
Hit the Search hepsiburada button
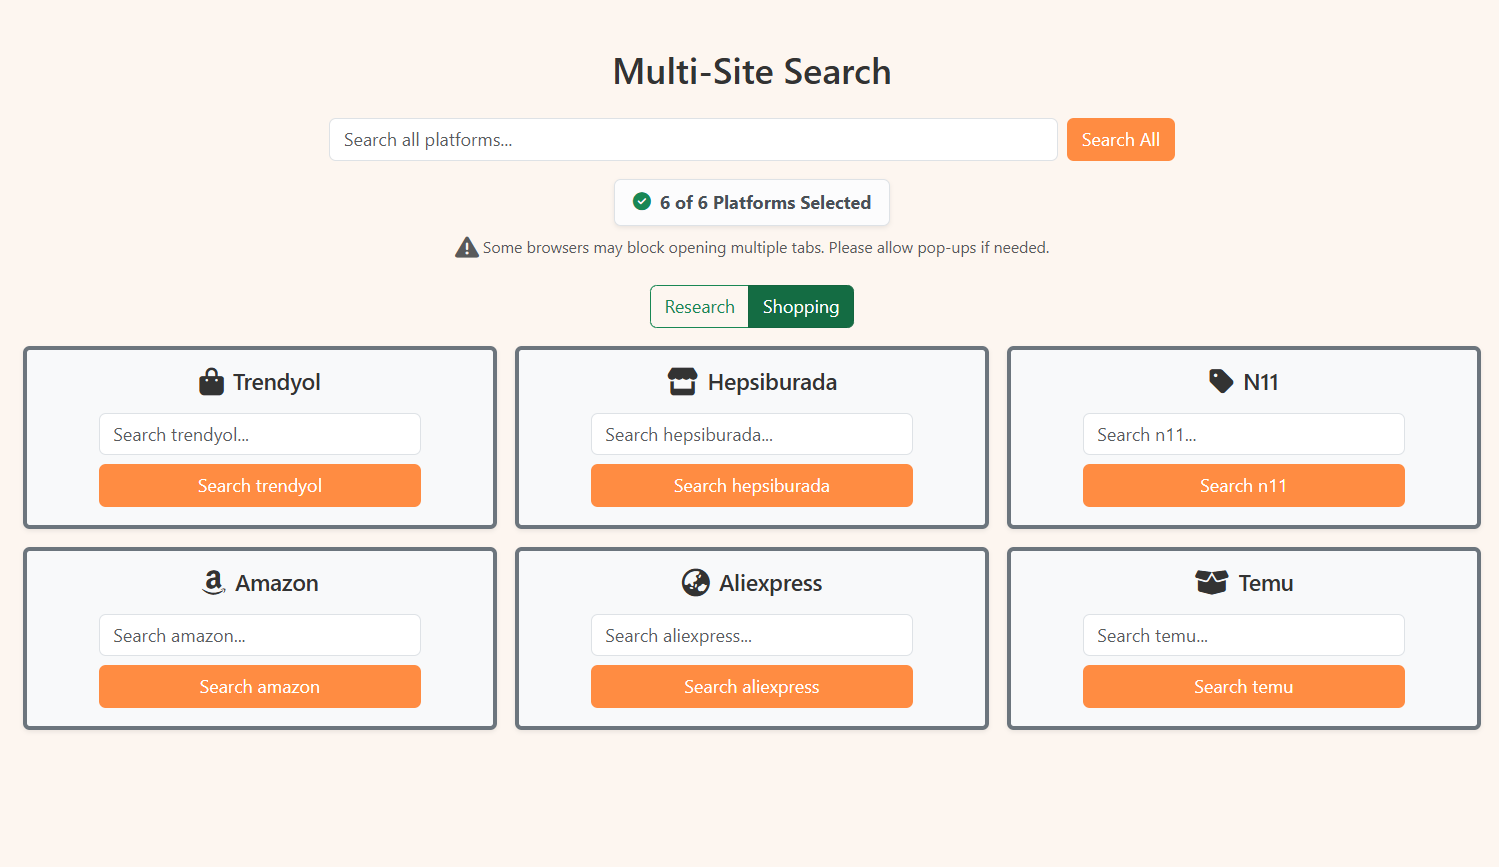coord(752,486)
